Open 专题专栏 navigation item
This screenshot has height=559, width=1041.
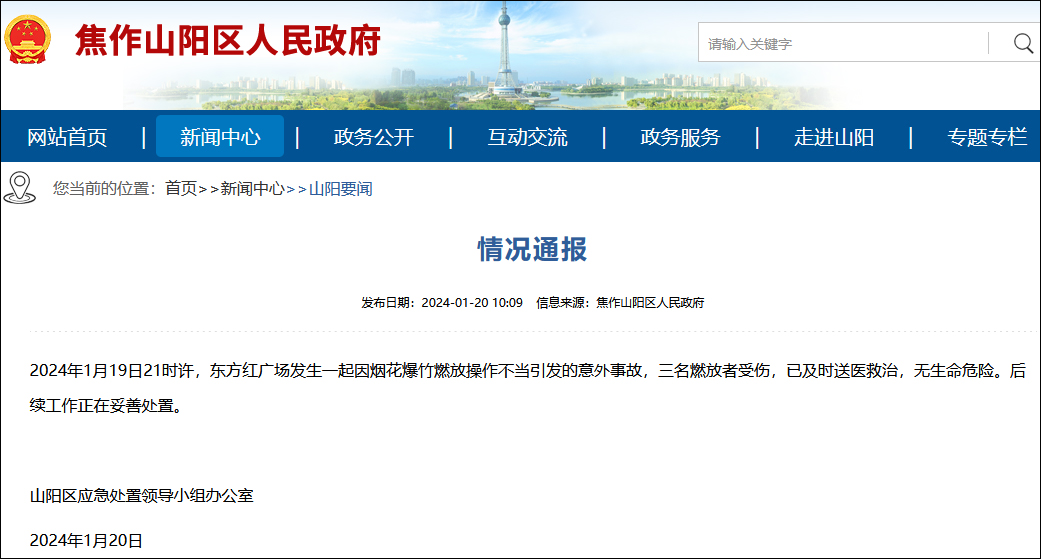coord(987,137)
